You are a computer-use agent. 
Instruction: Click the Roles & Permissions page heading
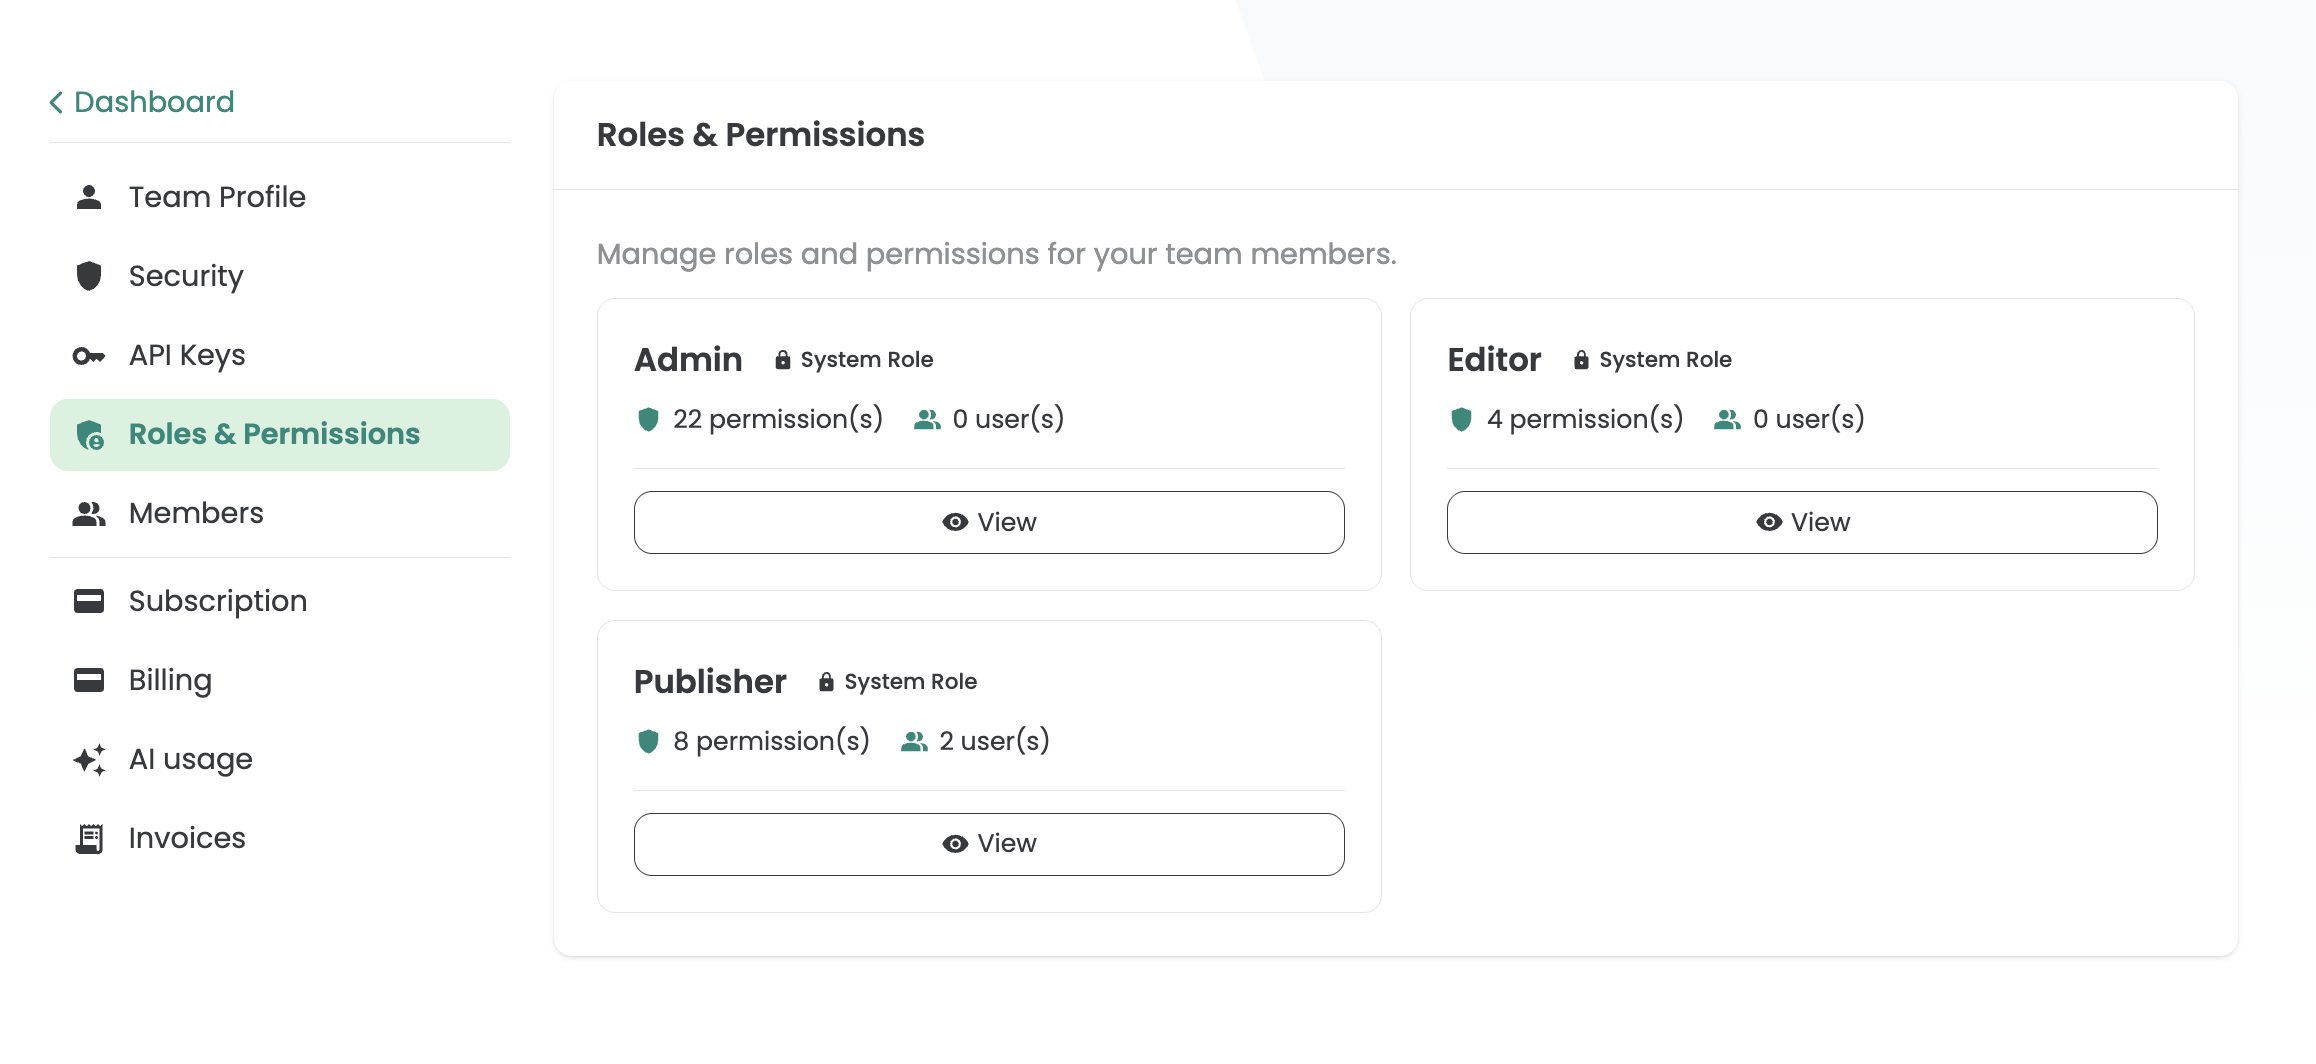(761, 135)
